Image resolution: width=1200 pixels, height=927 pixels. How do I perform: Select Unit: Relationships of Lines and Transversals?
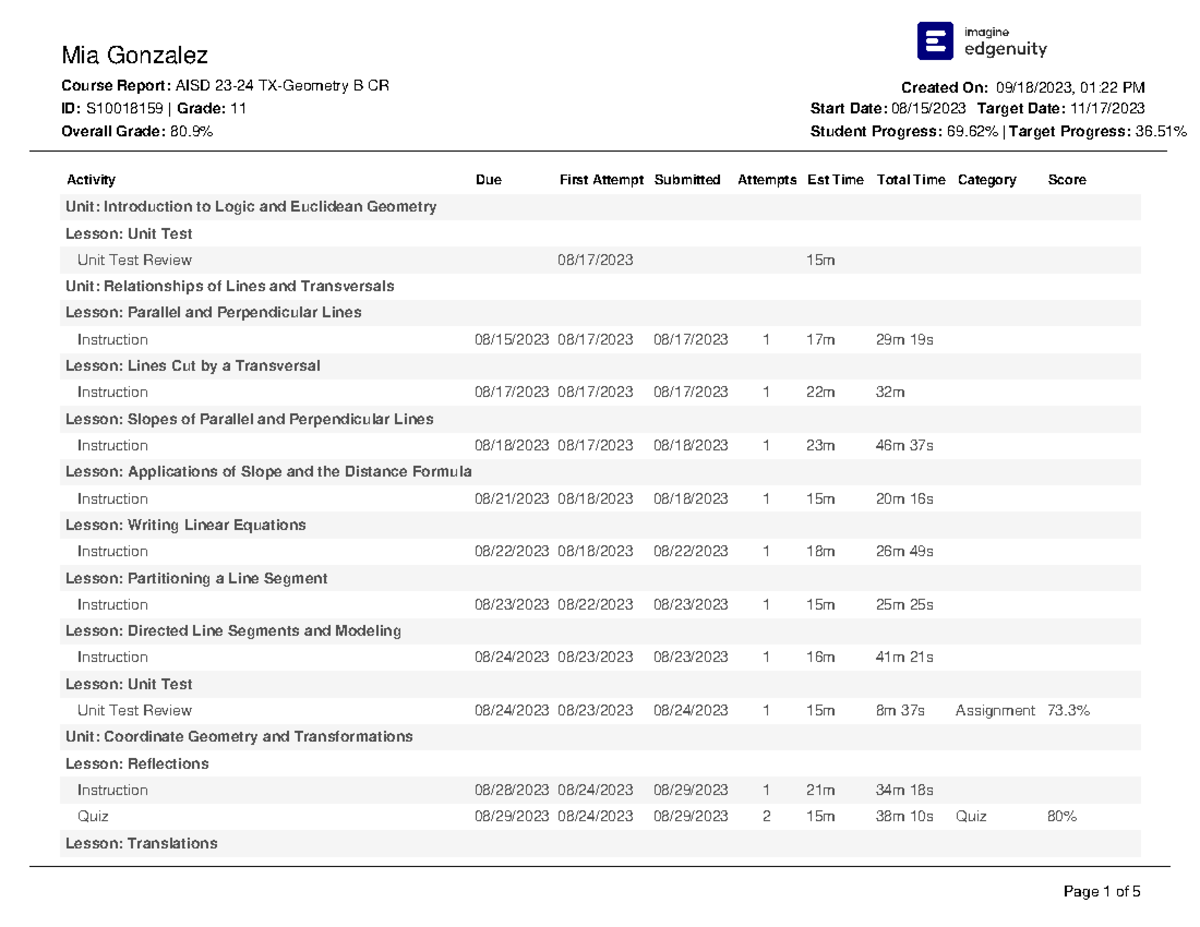(x=230, y=286)
